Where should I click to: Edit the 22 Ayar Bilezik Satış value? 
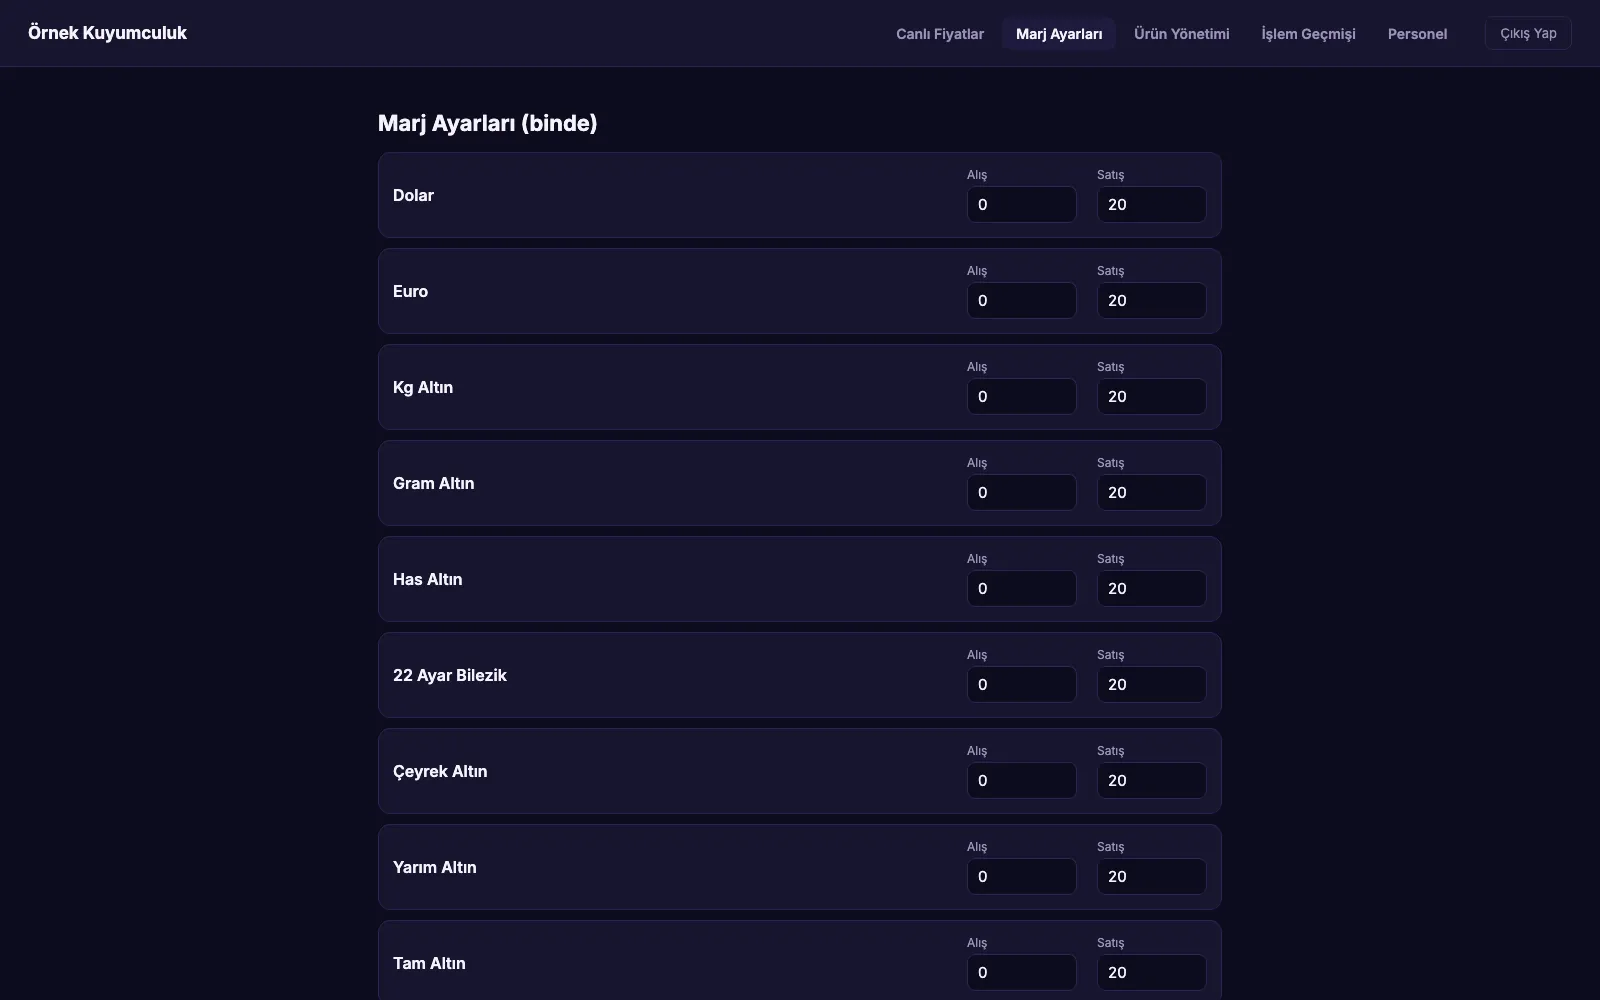1151,684
